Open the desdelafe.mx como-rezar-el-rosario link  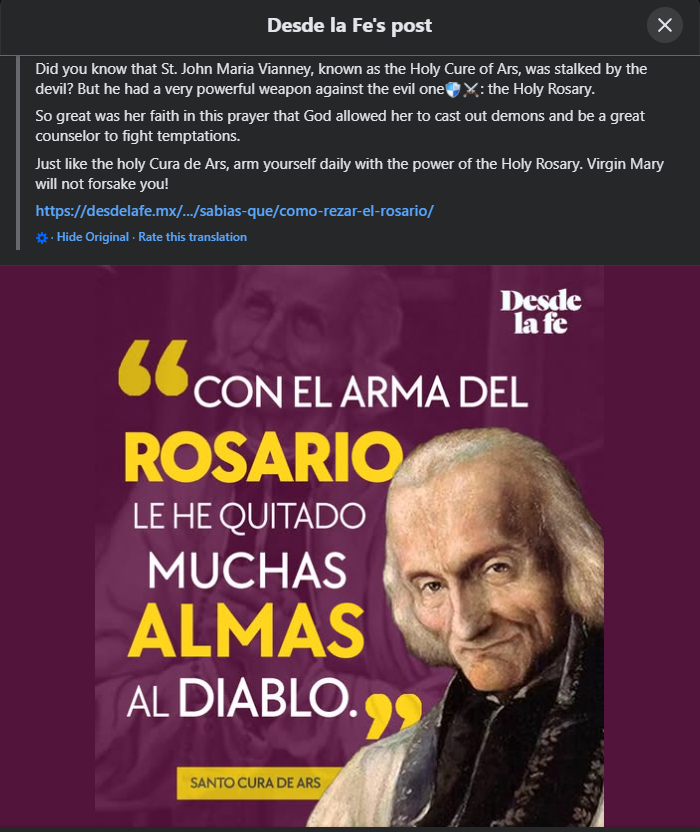[x=235, y=211]
